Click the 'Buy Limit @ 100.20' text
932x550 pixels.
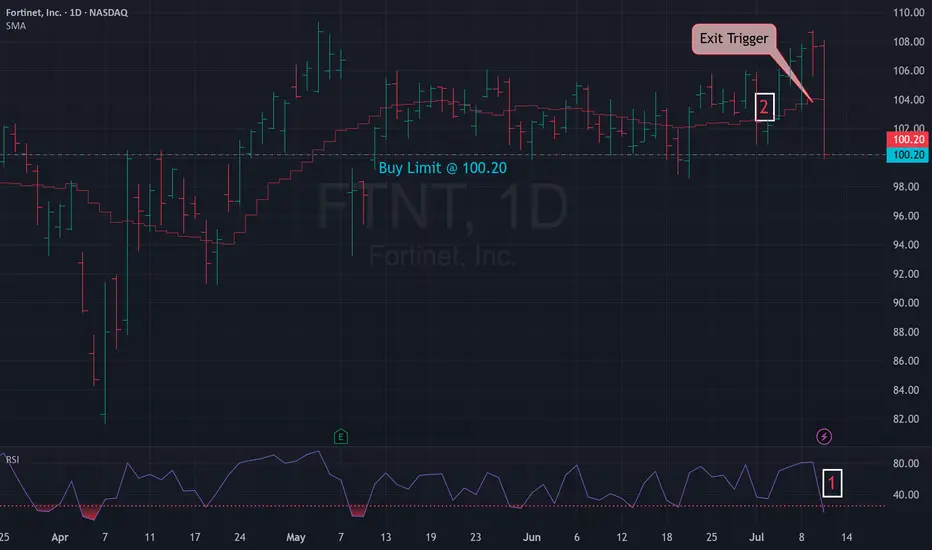443,168
